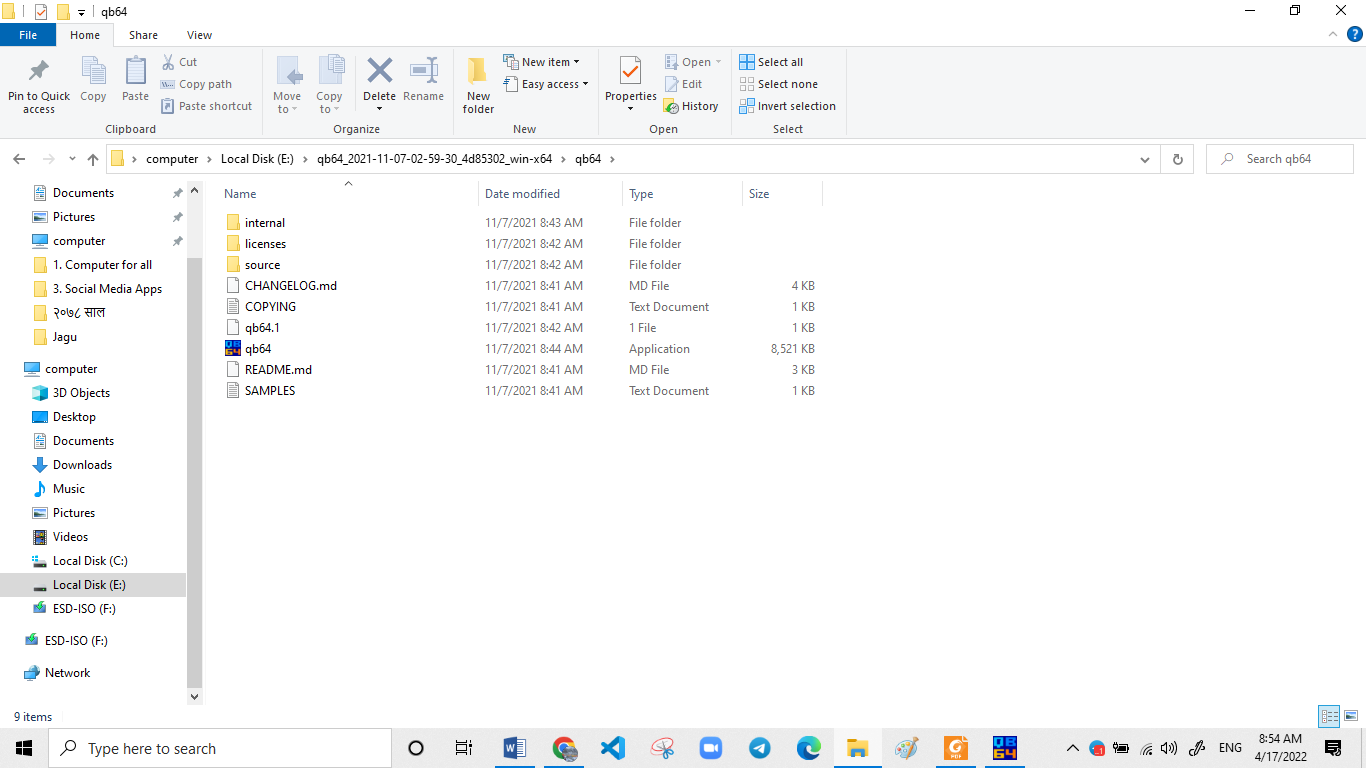1366x768 pixels.
Task: Open the Zoom app from taskbar
Action: (711, 748)
